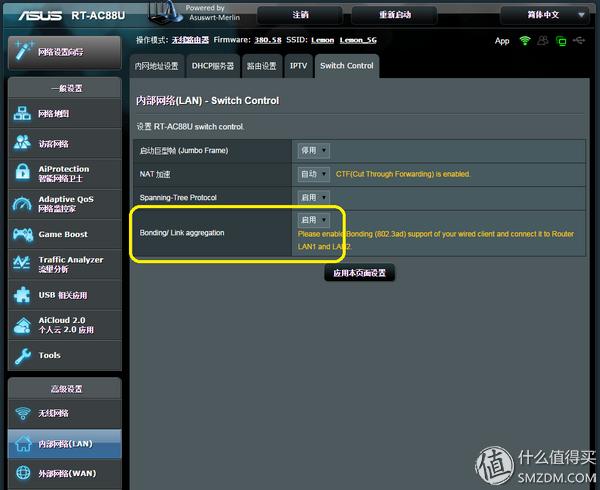Click the NAT acceleration label text
Viewport: 600px width, 490px height.
click(155, 174)
